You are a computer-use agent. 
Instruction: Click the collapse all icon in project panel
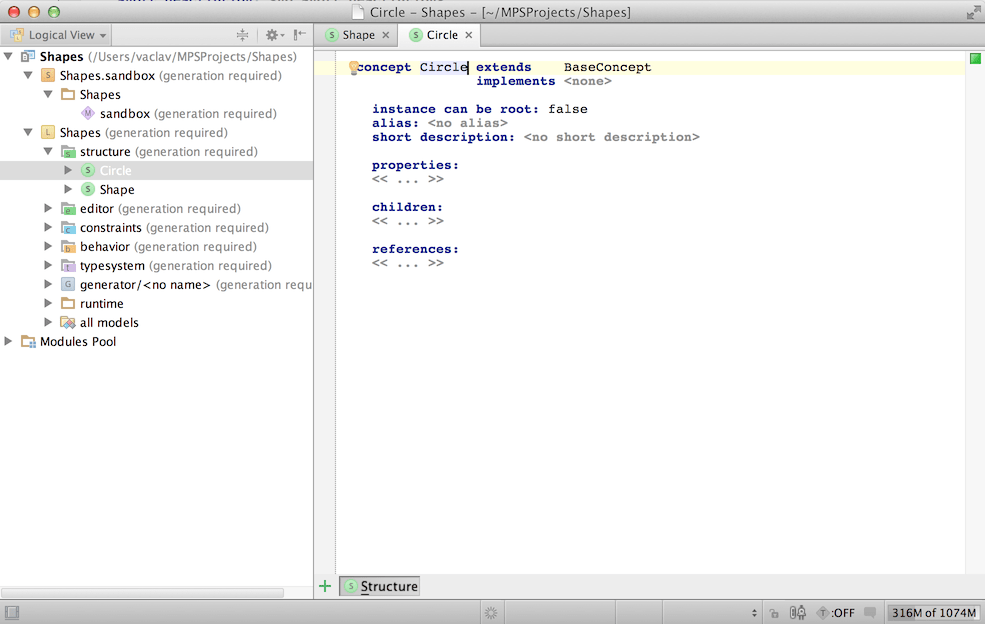tap(242, 35)
